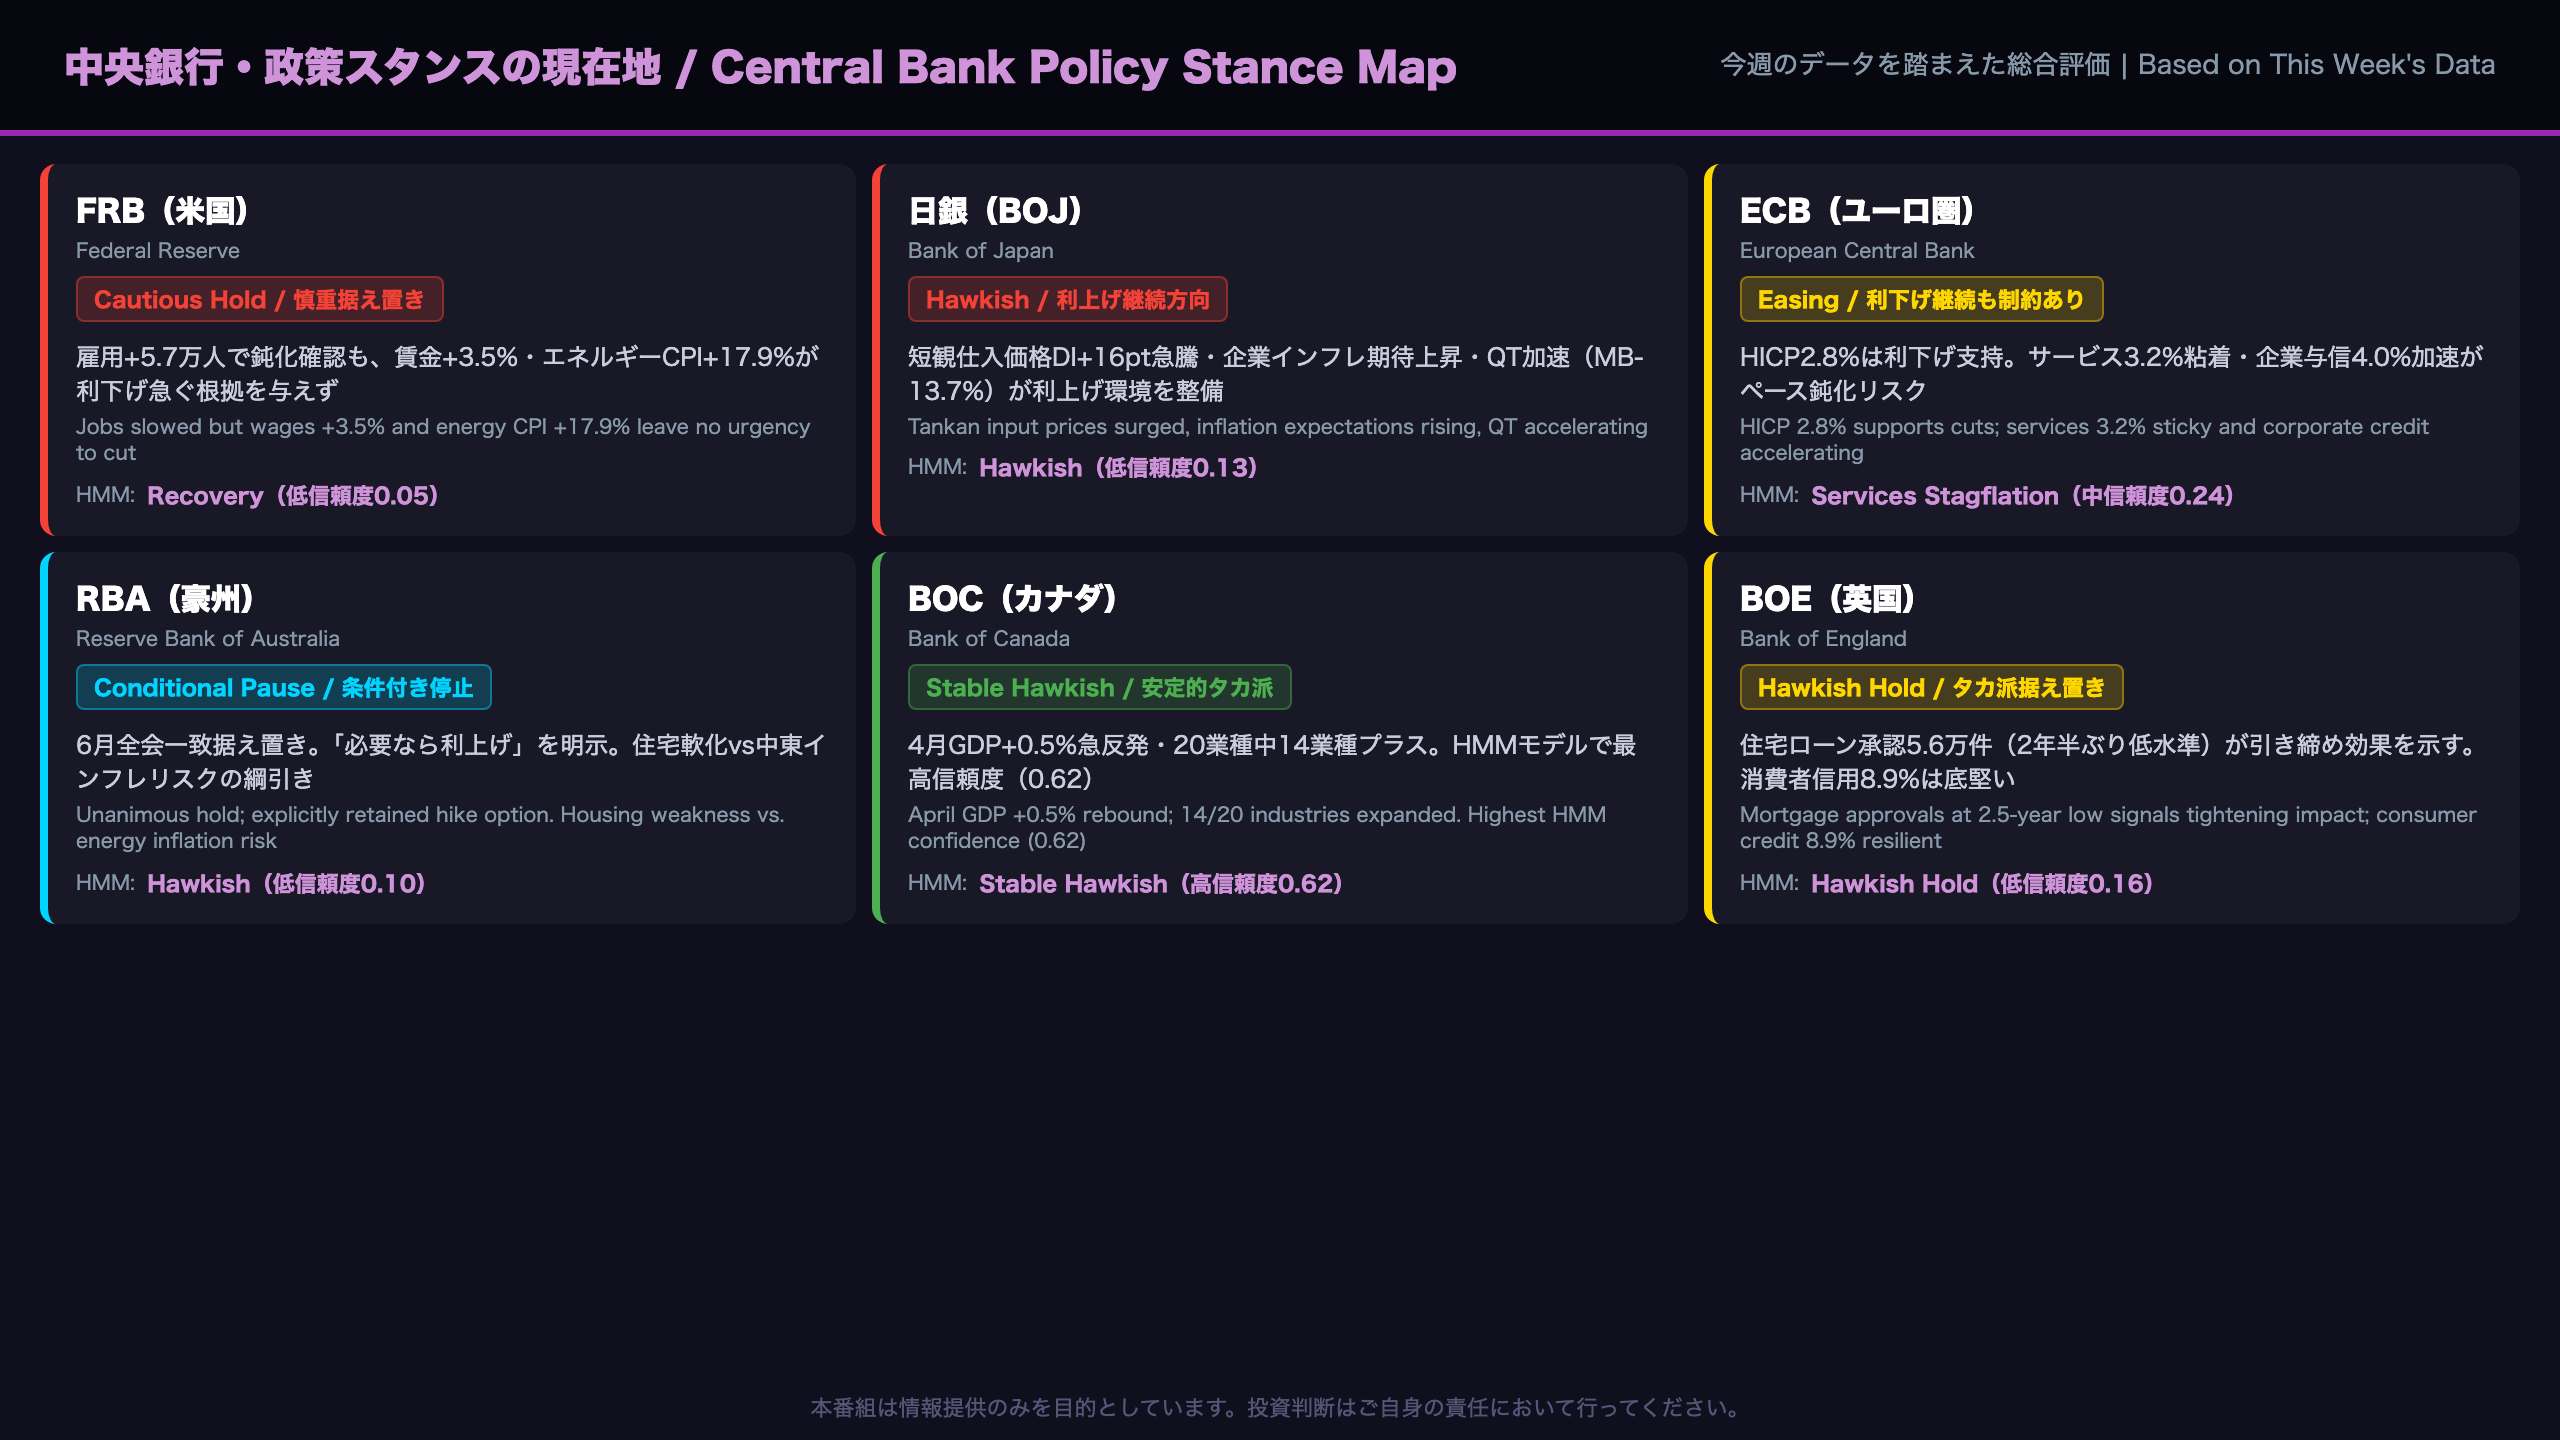2560x1440 pixels.
Task: Click the ECB summary starting 'HICP2.8%は利下げ支持'
Action: pos(2111,374)
